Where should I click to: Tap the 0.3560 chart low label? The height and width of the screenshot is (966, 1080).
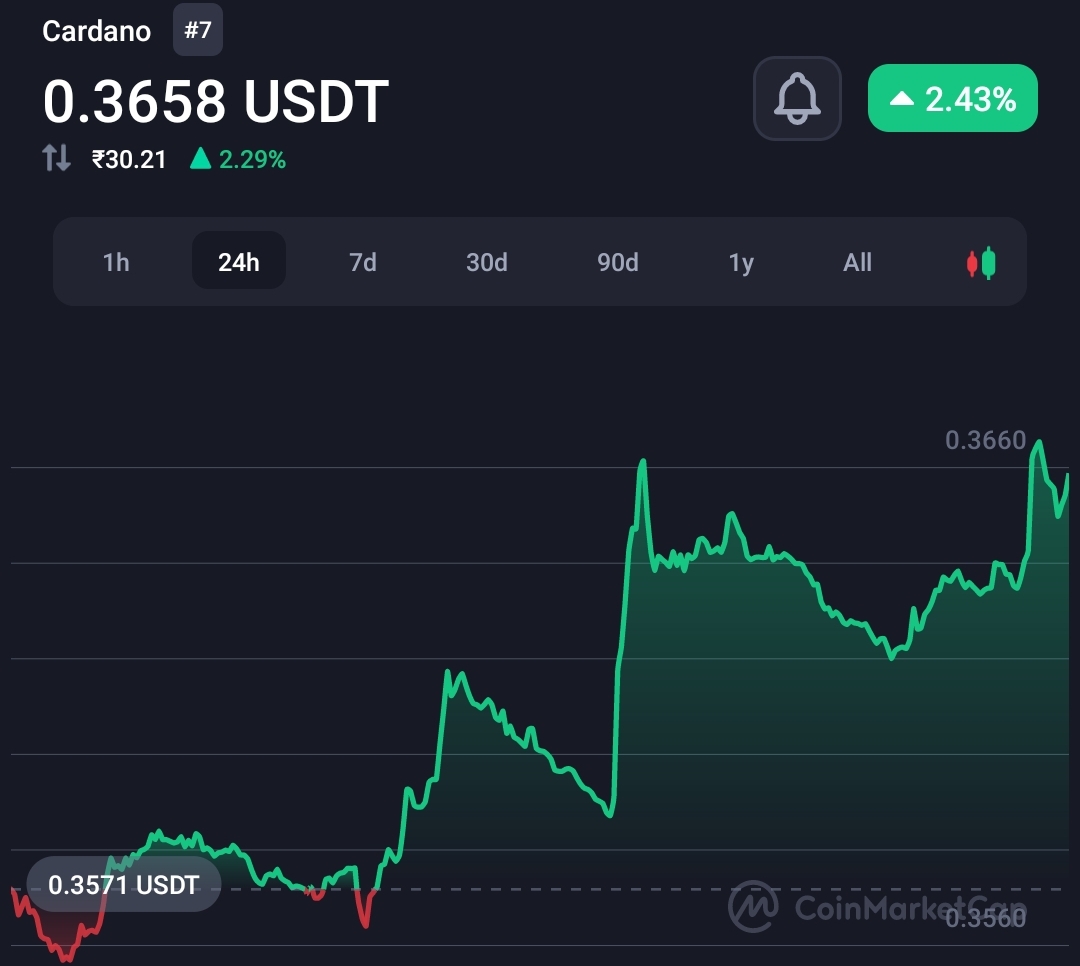(x=985, y=918)
